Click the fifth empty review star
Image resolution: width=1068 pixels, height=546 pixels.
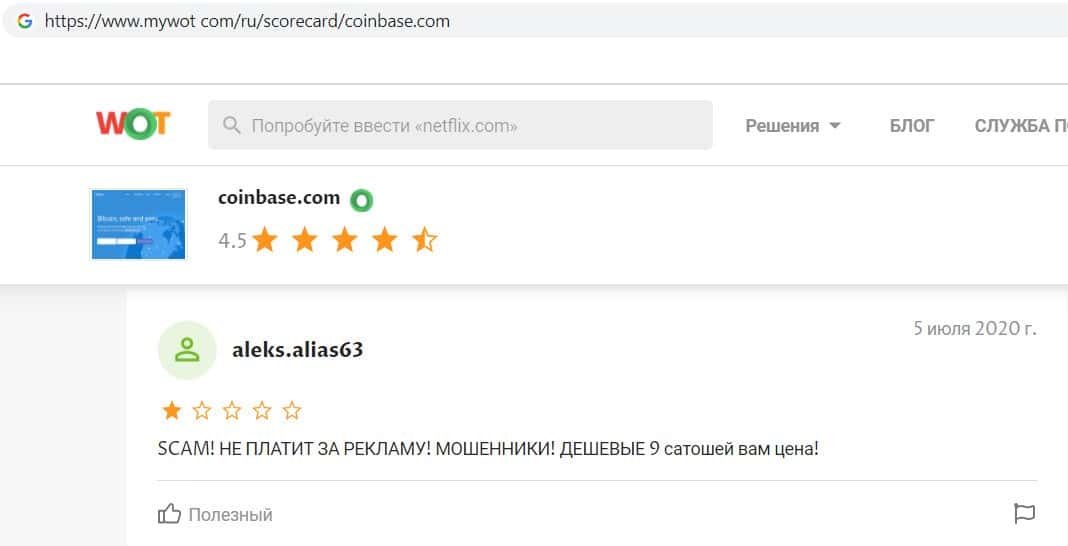(x=292, y=411)
